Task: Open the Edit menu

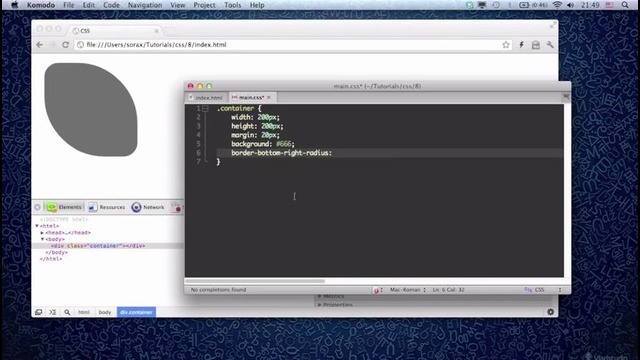Action: 89,5
